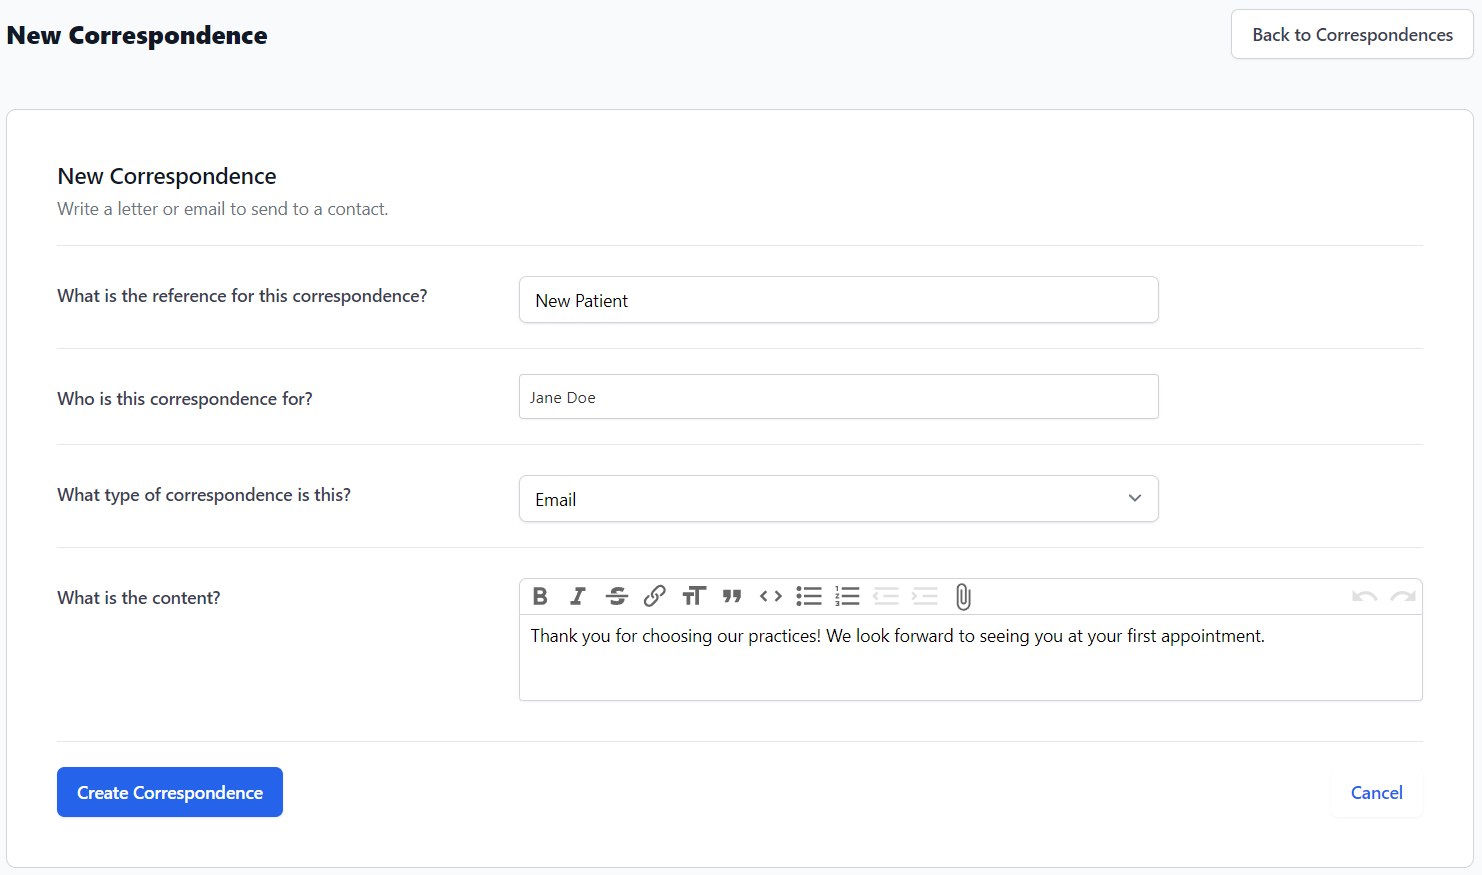Attach a file using paperclip icon
The height and width of the screenshot is (875, 1482).
point(963,597)
